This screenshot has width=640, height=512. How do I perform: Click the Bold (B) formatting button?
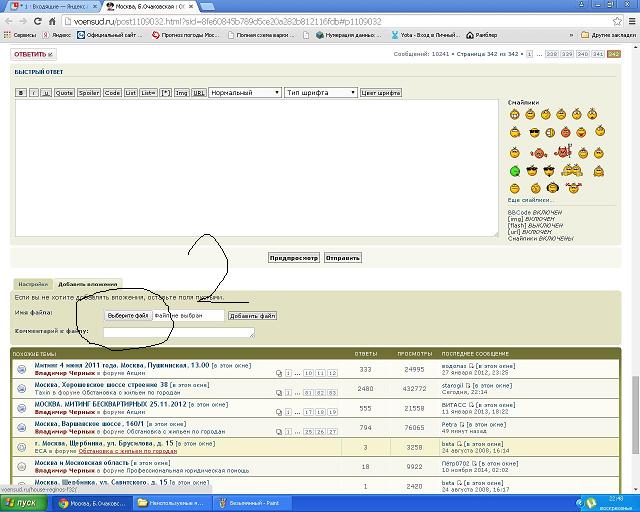click(x=20, y=92)
